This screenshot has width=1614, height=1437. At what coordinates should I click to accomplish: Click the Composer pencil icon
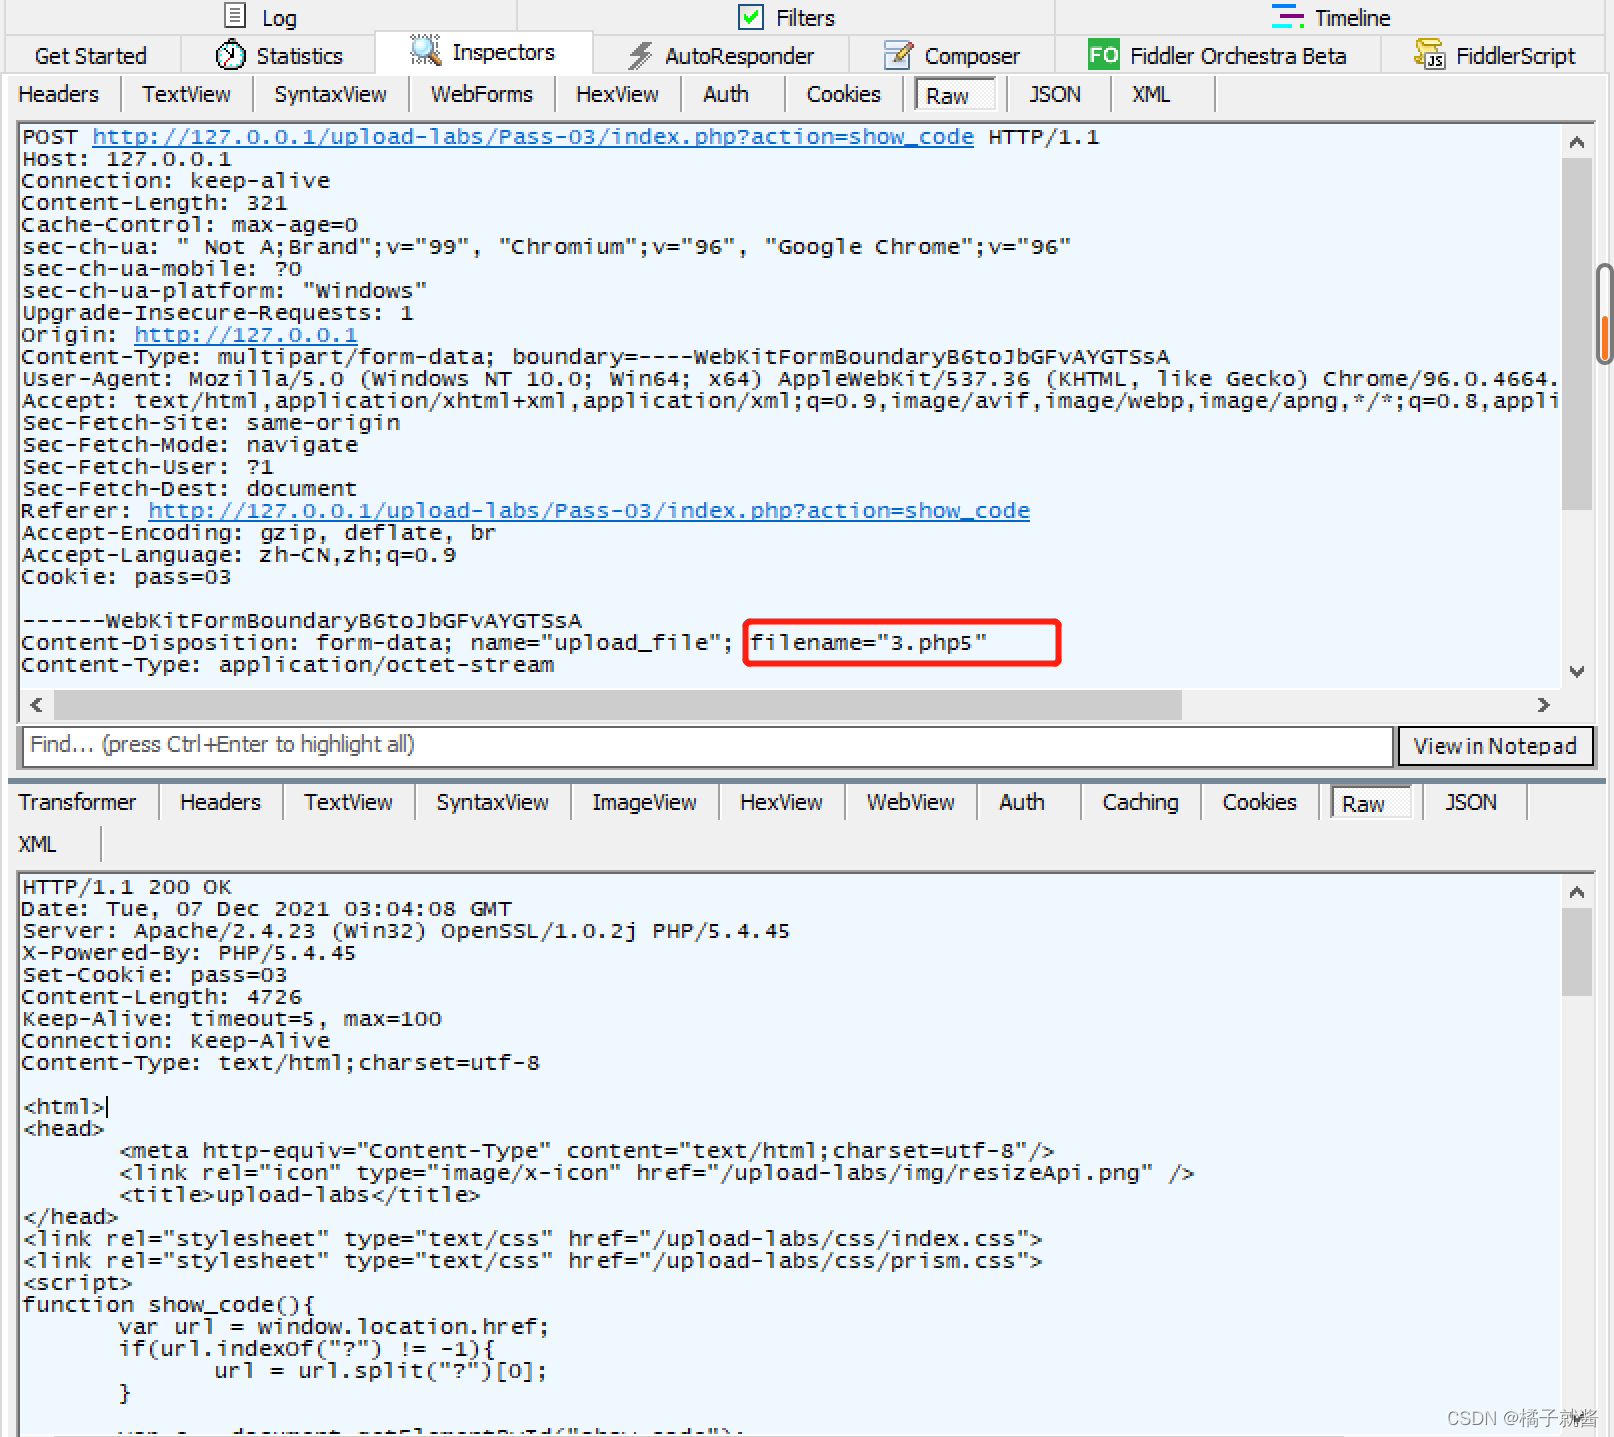(x=898, y=55)
